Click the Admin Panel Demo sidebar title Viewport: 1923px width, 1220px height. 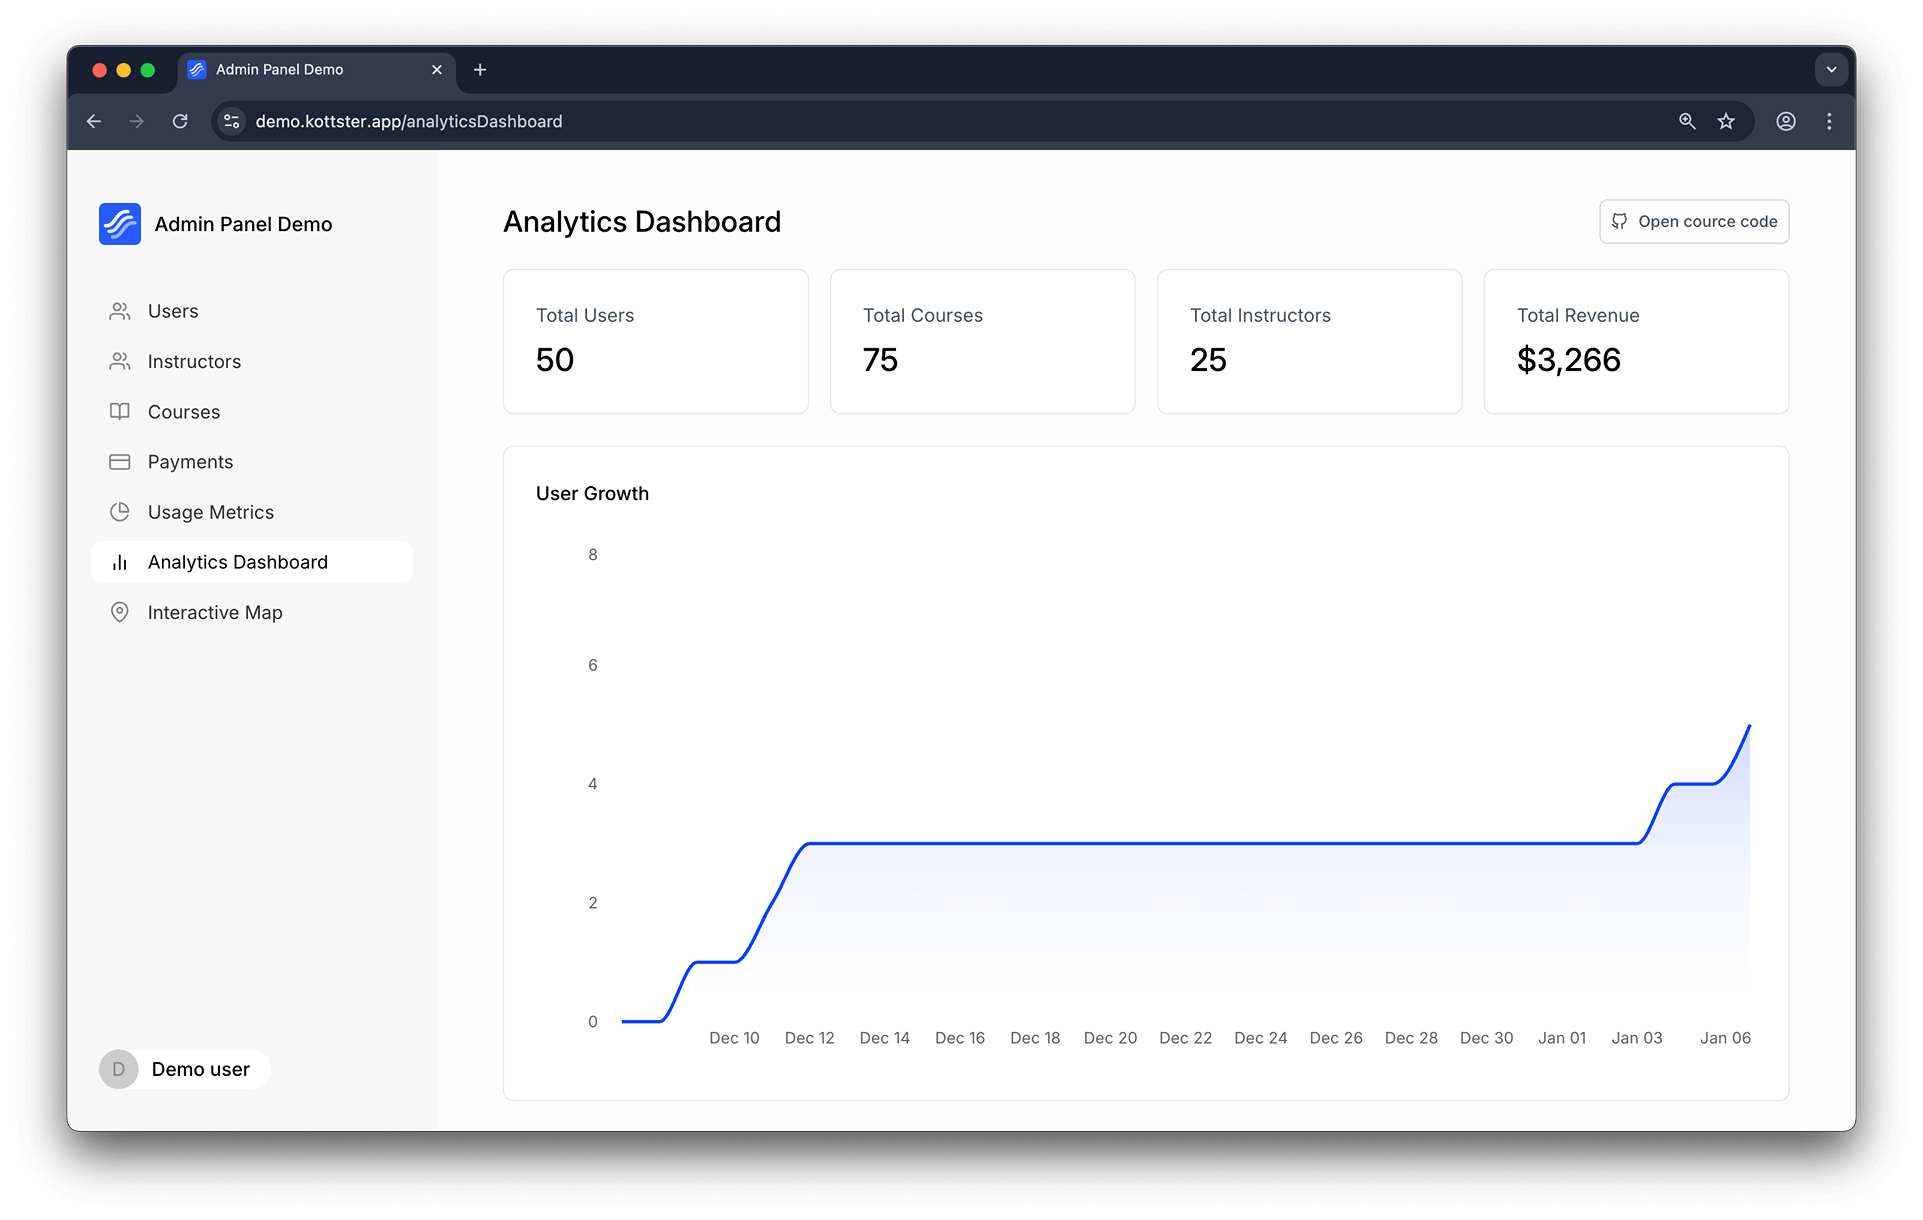point(243,224)
